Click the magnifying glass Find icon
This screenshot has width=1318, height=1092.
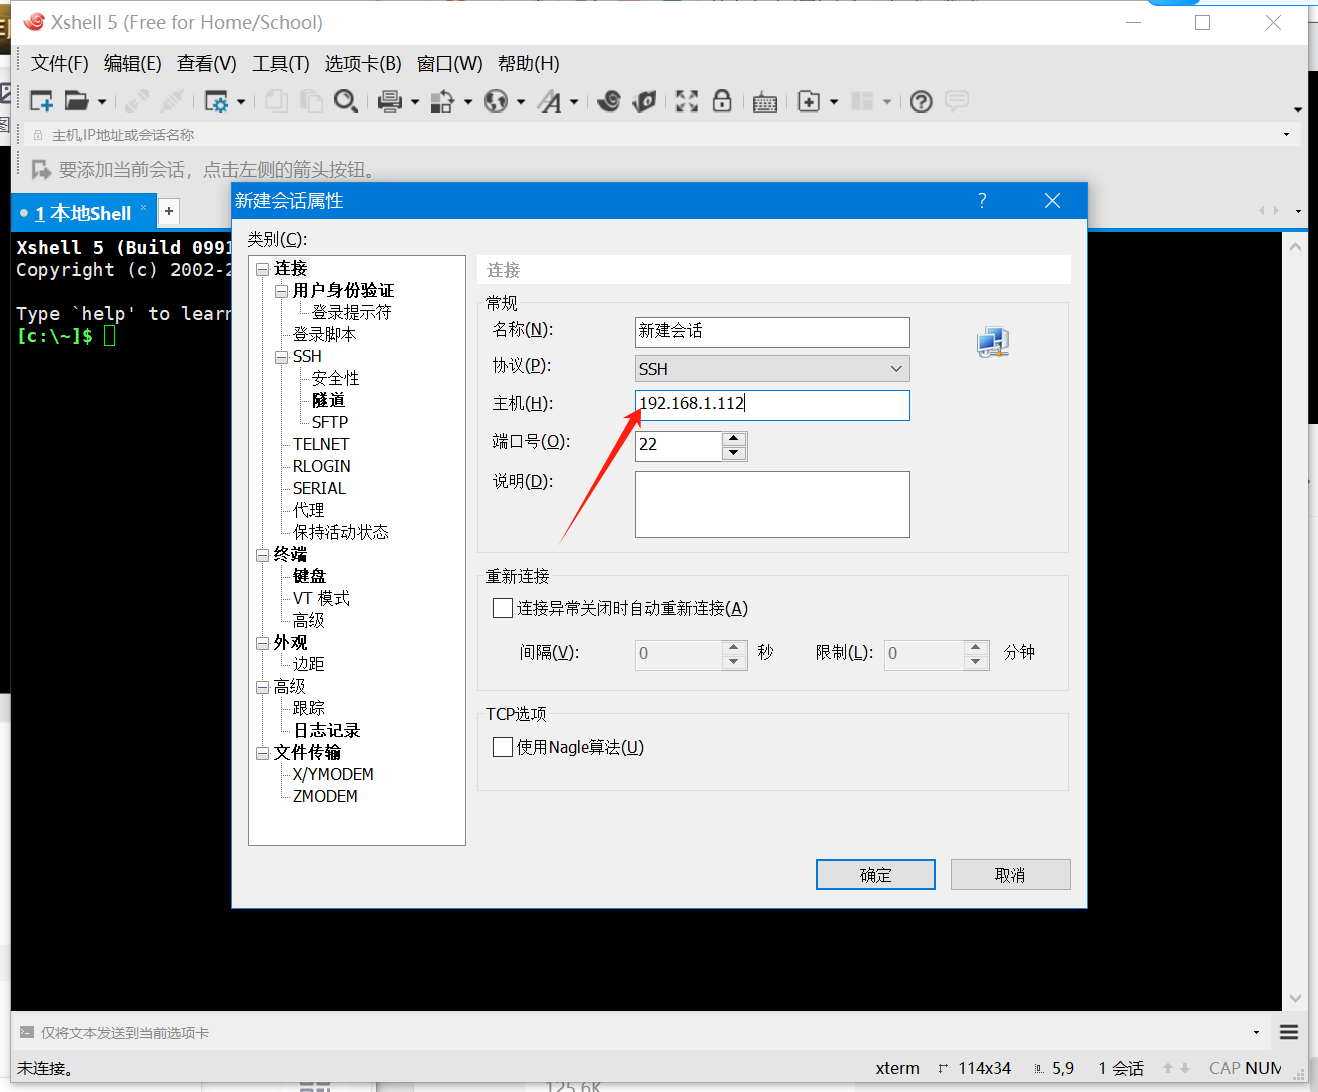[346, 100]
